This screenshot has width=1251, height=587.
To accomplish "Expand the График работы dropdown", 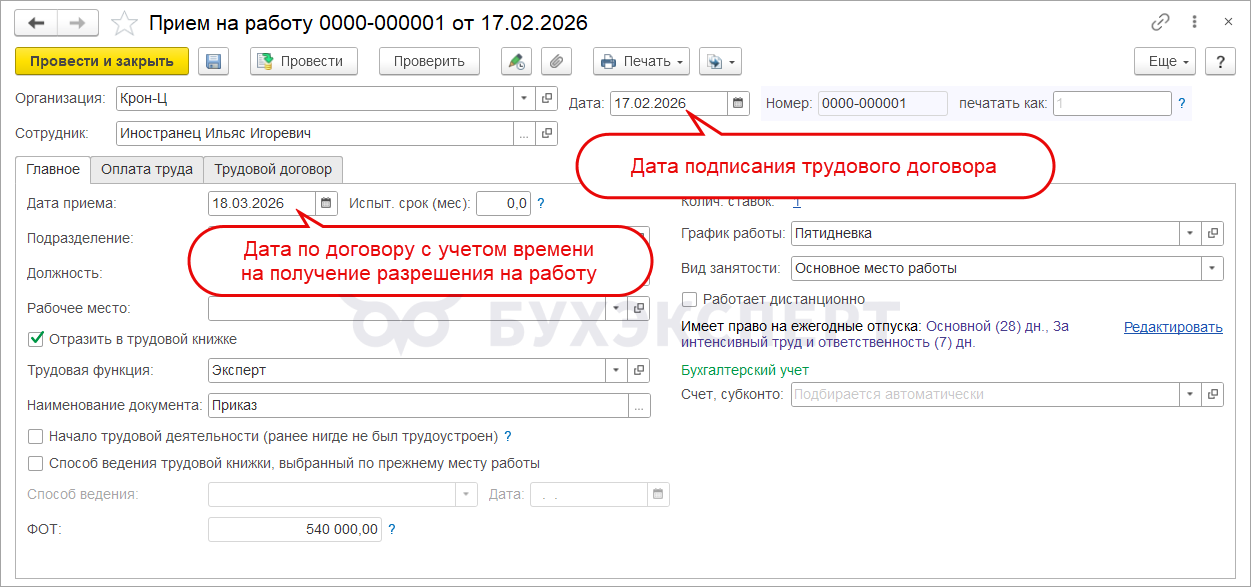I will [x=1191, y=233].
